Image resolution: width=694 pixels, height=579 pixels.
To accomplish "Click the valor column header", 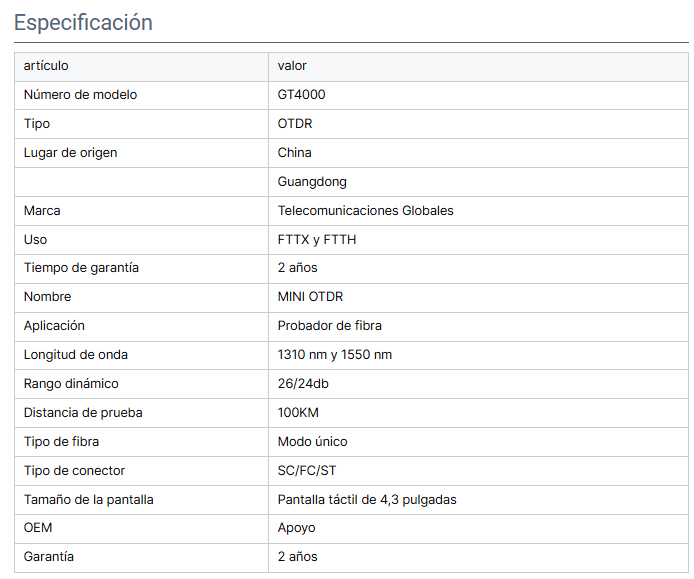I will (292, 66).
